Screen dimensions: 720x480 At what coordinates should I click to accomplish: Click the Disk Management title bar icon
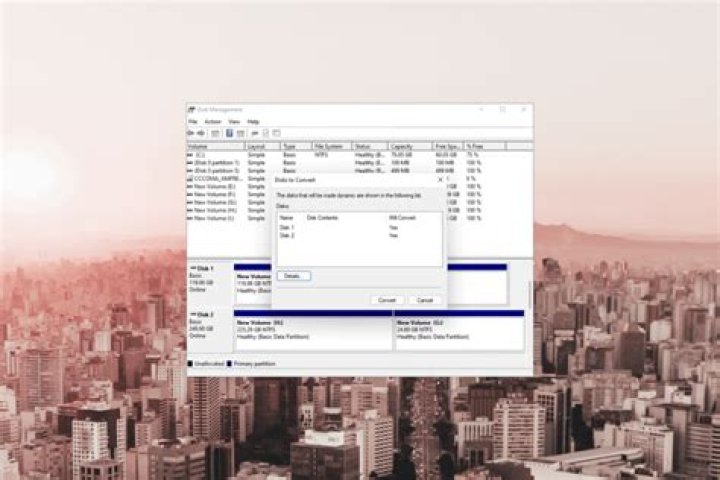tap(191, 109)
